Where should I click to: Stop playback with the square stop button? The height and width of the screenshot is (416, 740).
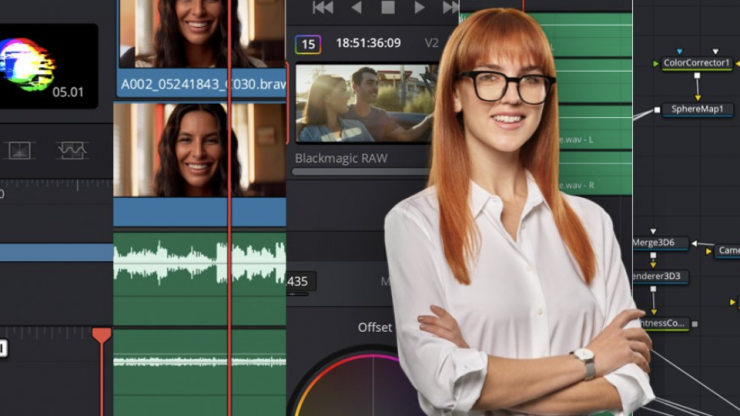pos(388,8)
